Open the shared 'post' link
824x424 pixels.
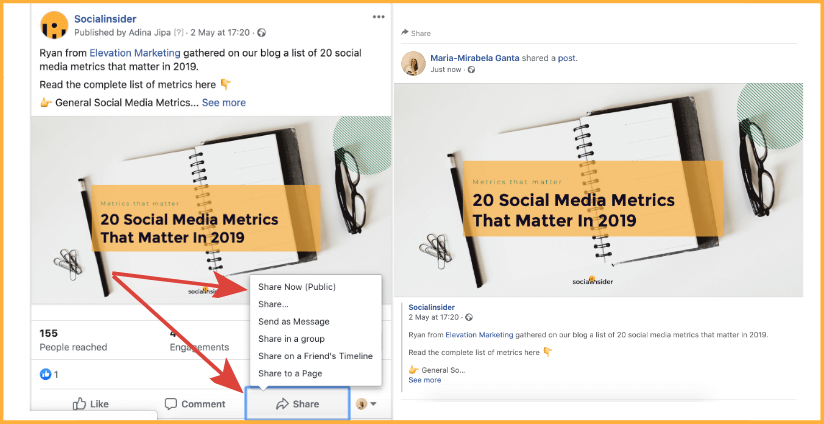566,58
